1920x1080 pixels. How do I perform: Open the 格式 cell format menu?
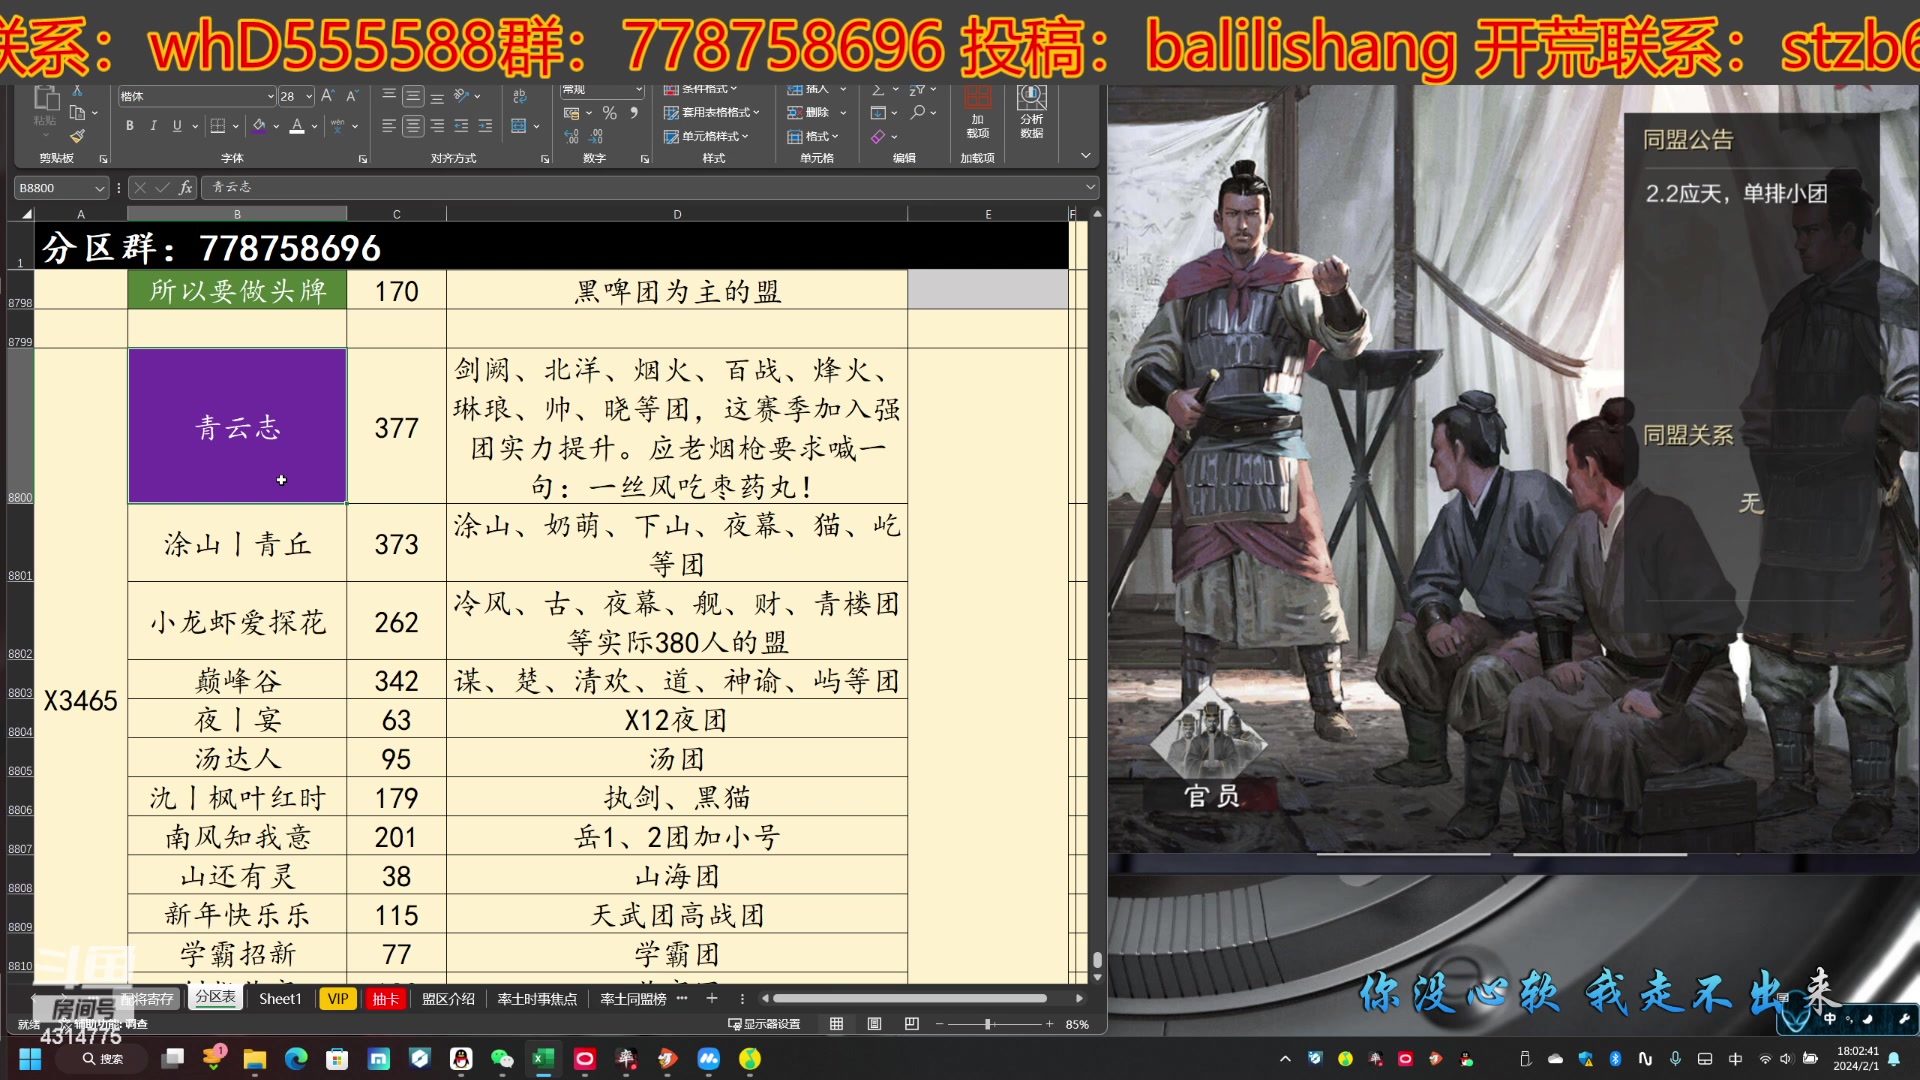point(813,136)
